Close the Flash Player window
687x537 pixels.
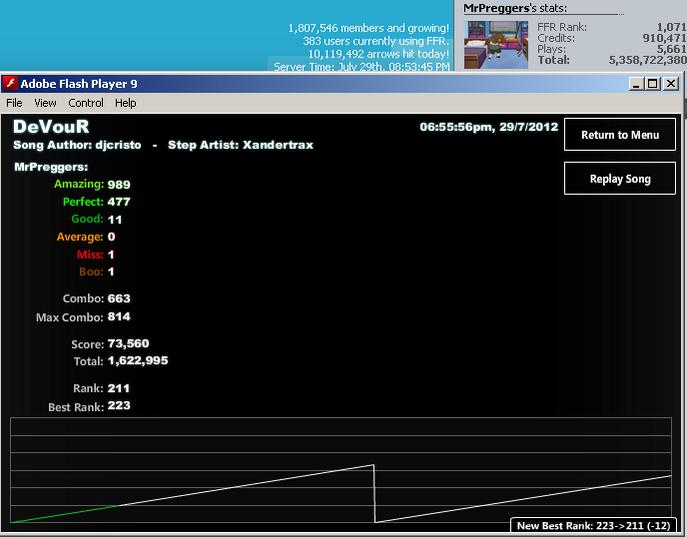pos(670,83)
